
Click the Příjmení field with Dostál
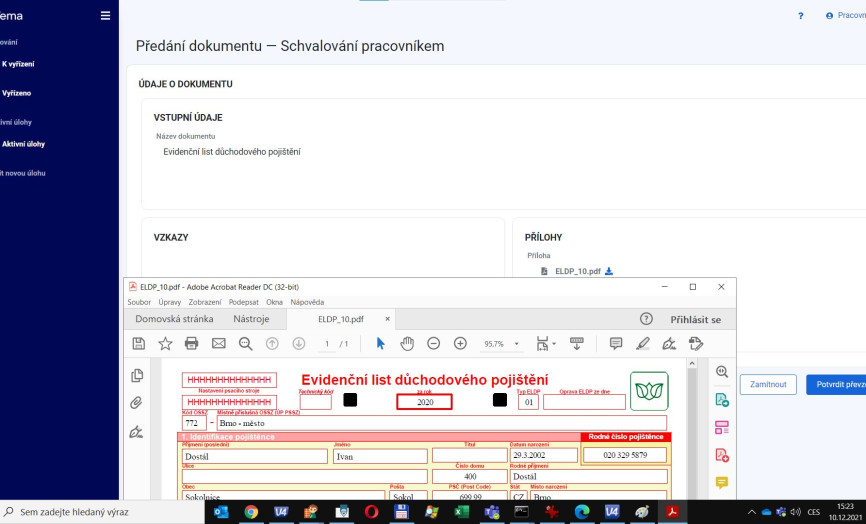[x=255, y=457]
